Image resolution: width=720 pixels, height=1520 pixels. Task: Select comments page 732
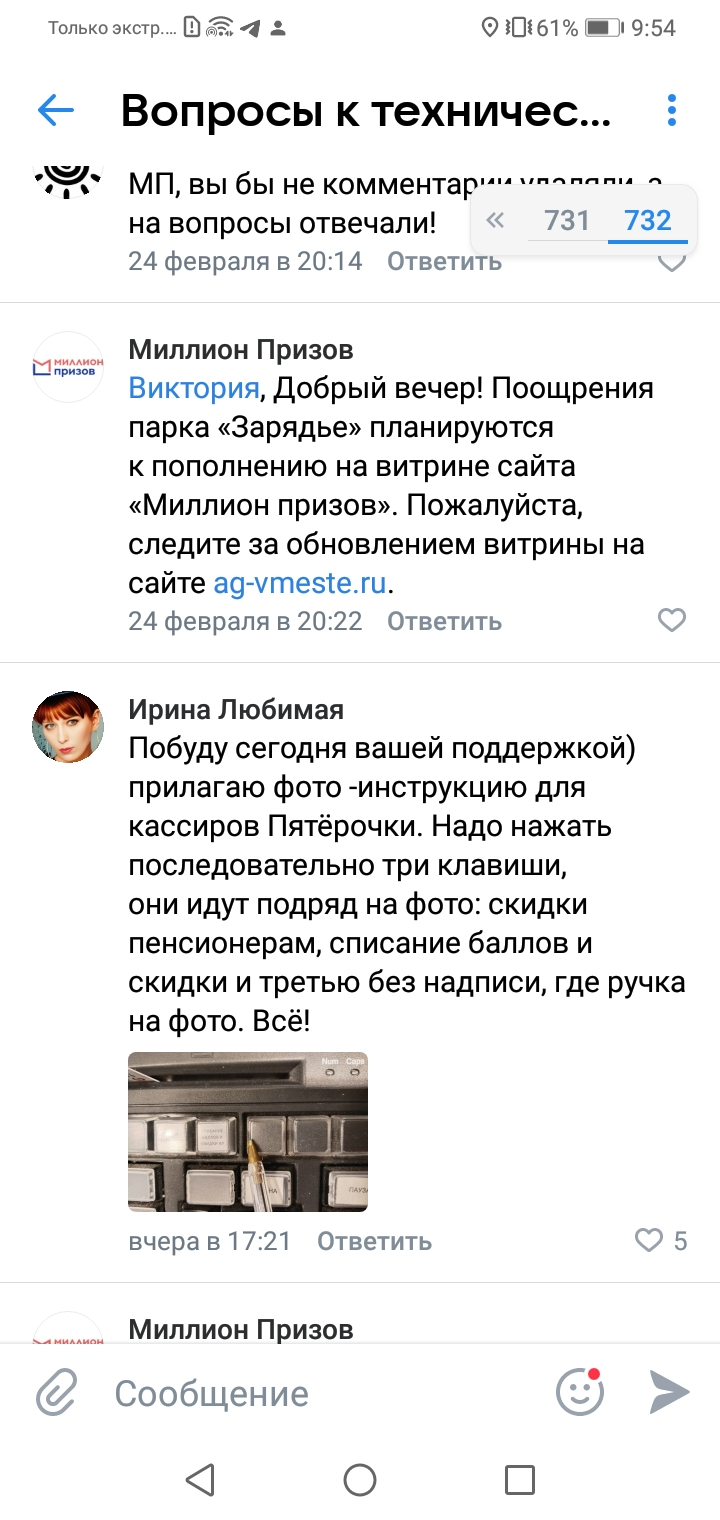click(648, 220)
